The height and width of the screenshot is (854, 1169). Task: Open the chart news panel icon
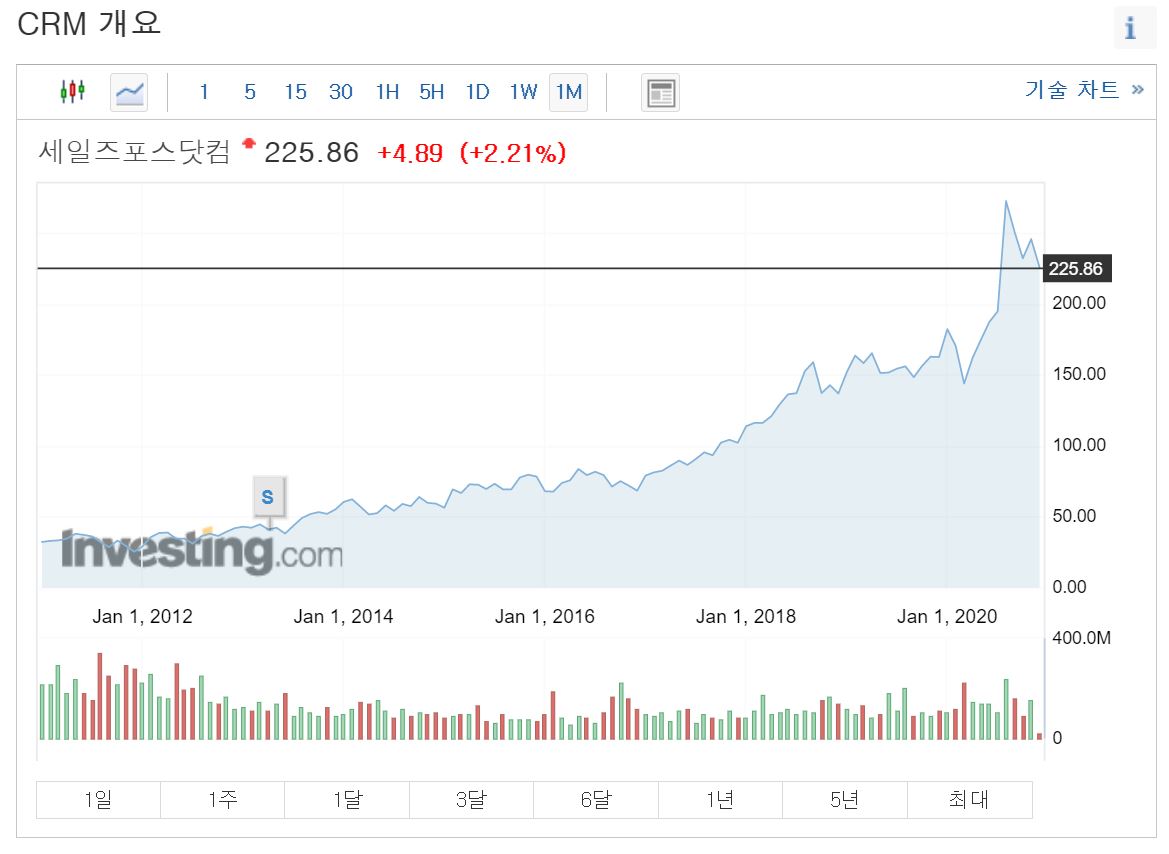660,91
